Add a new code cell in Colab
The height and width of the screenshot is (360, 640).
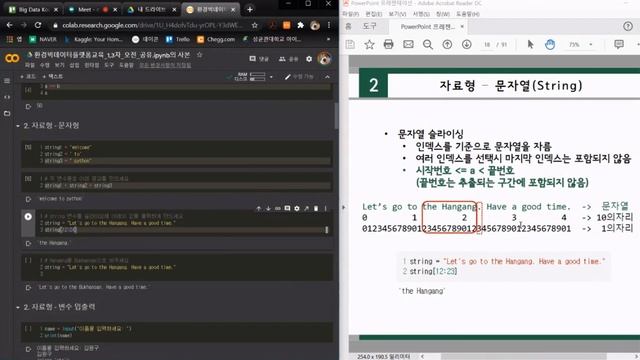[28, 76]
